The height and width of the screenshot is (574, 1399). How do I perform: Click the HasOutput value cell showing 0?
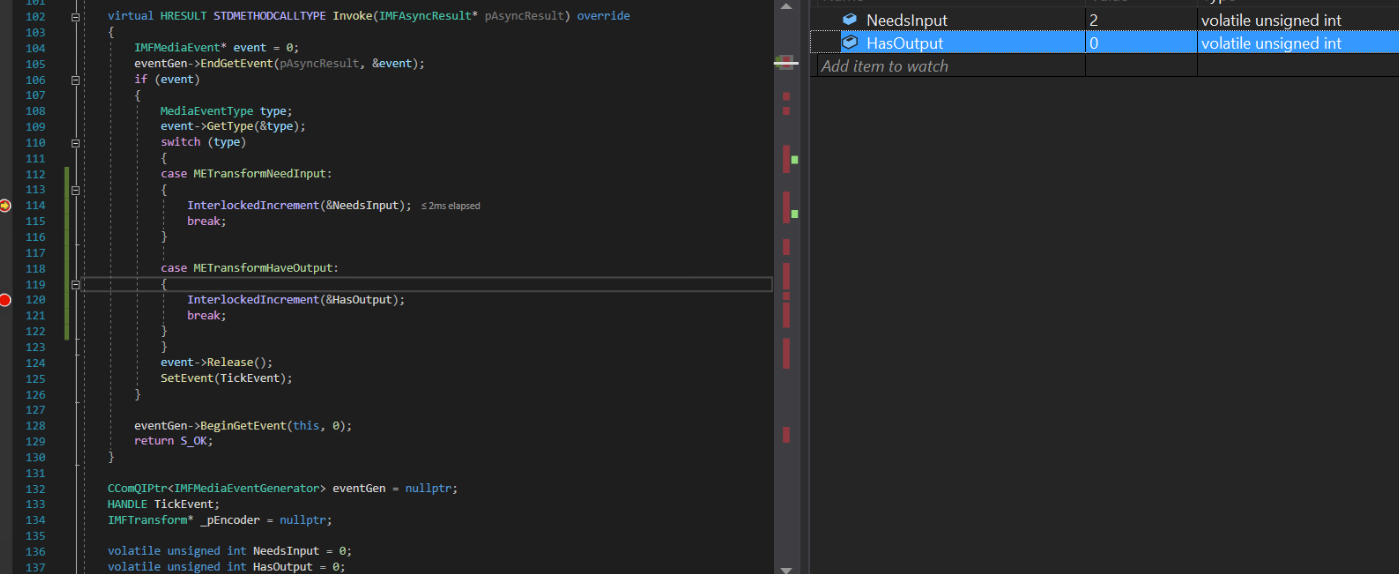[x=1141, y=43]
